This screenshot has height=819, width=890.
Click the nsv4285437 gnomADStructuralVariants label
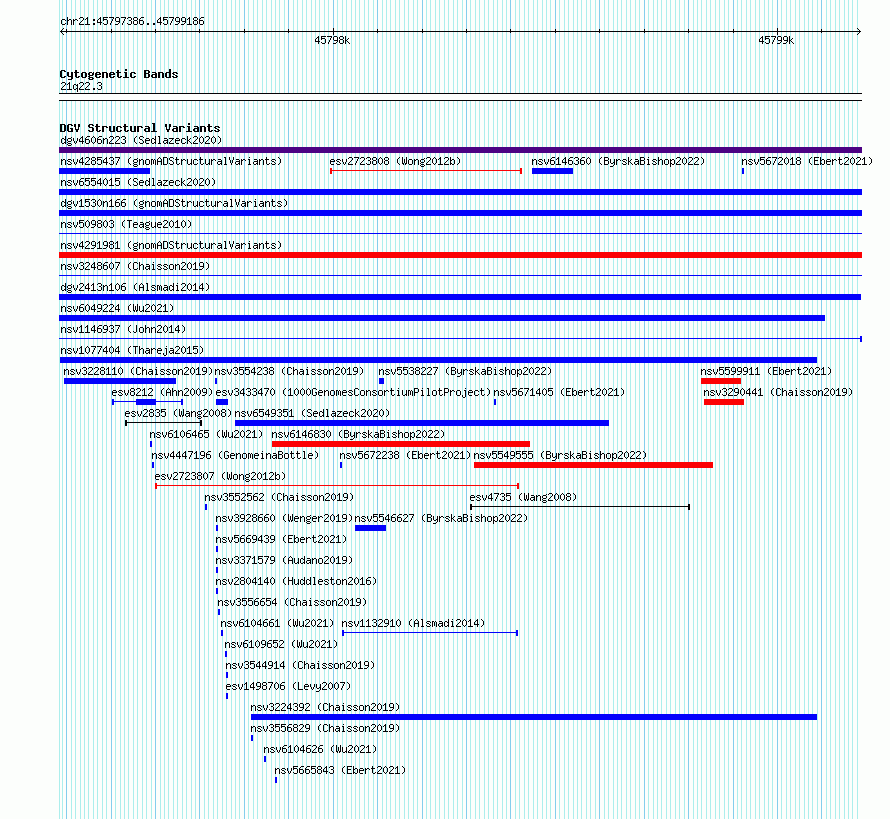pyautogui.click(x=171, y=161)
